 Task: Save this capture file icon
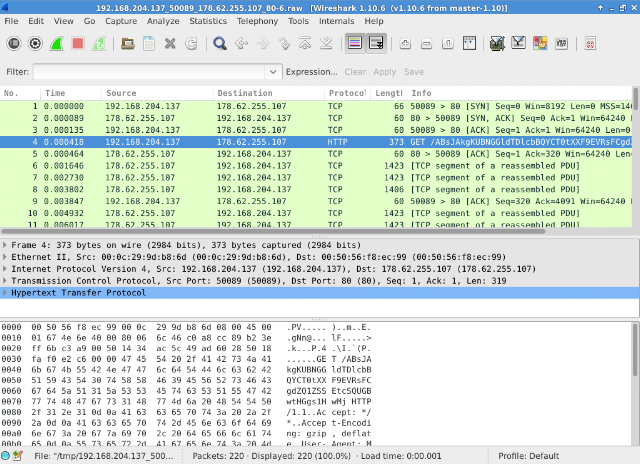[x=149, y=43]
